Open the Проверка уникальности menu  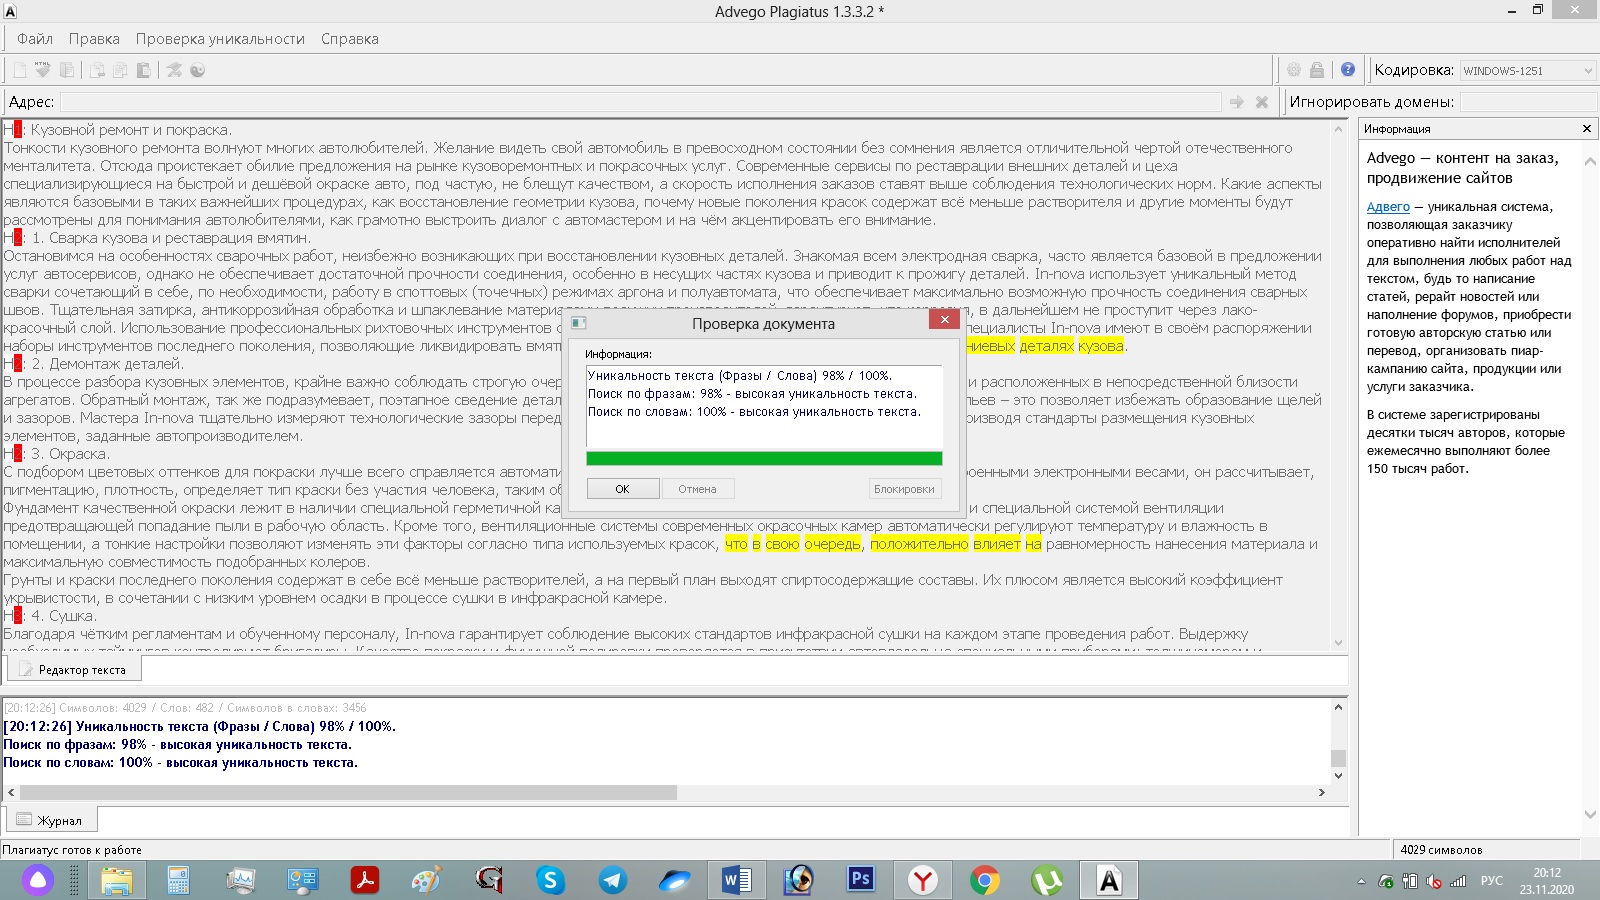click(220, 39)
